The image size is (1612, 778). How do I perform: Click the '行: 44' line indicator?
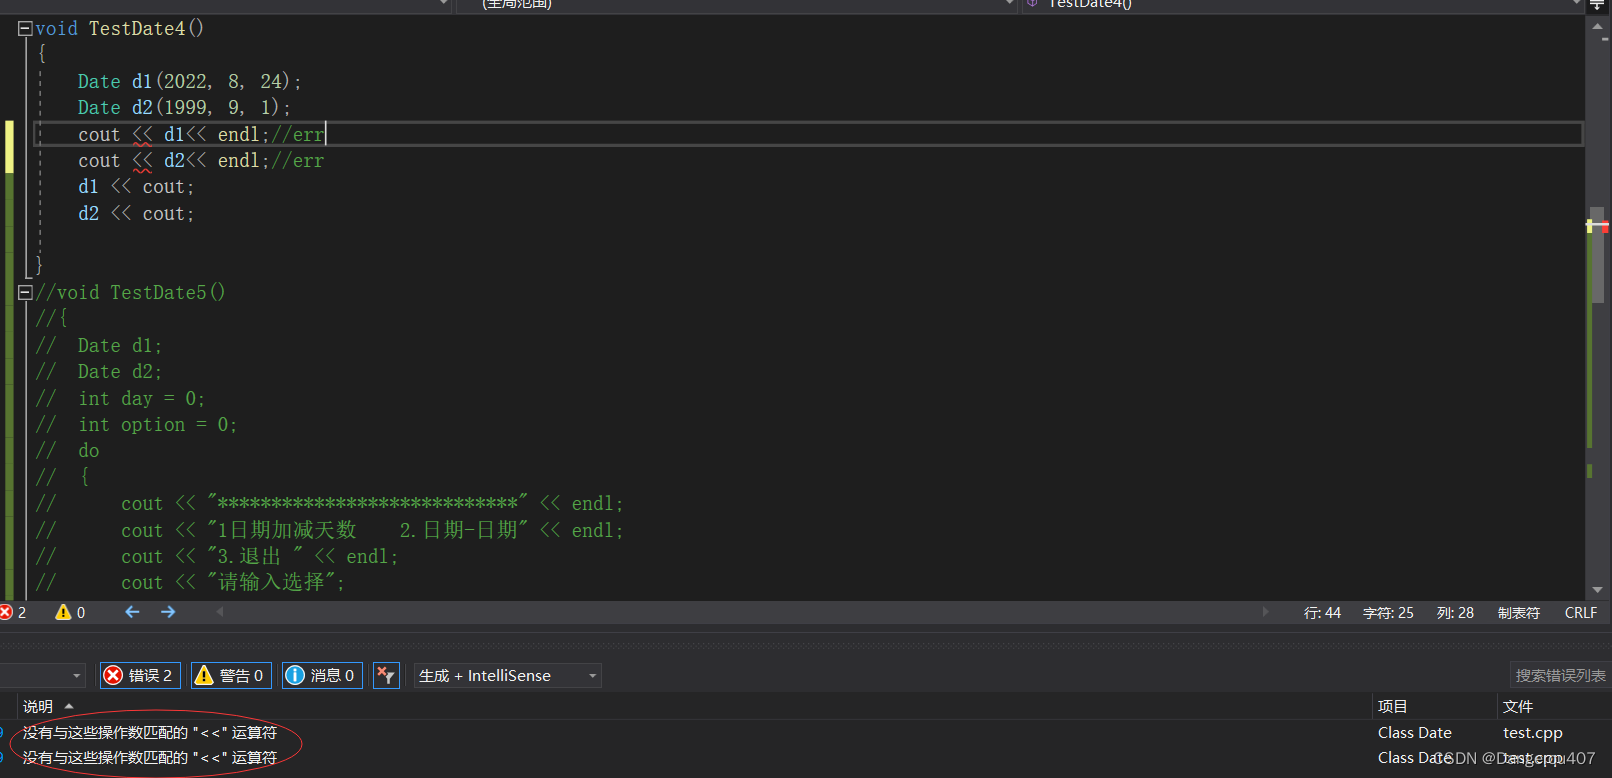point(1322,613)
